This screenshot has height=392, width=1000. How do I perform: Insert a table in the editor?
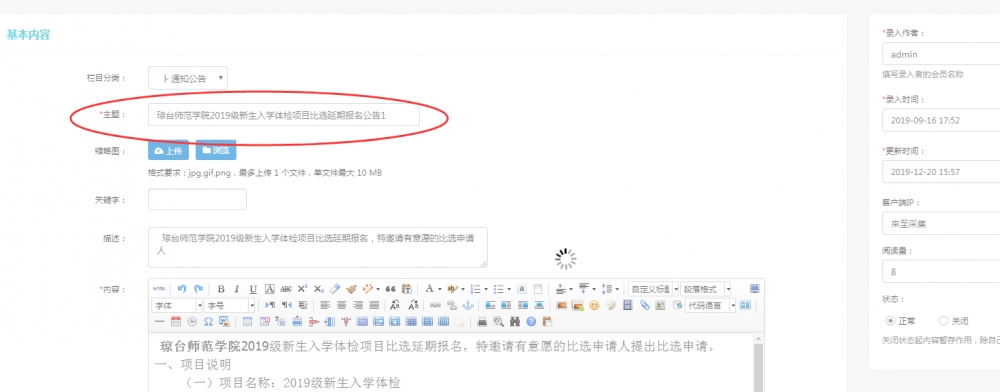click(x=247, y=321)
